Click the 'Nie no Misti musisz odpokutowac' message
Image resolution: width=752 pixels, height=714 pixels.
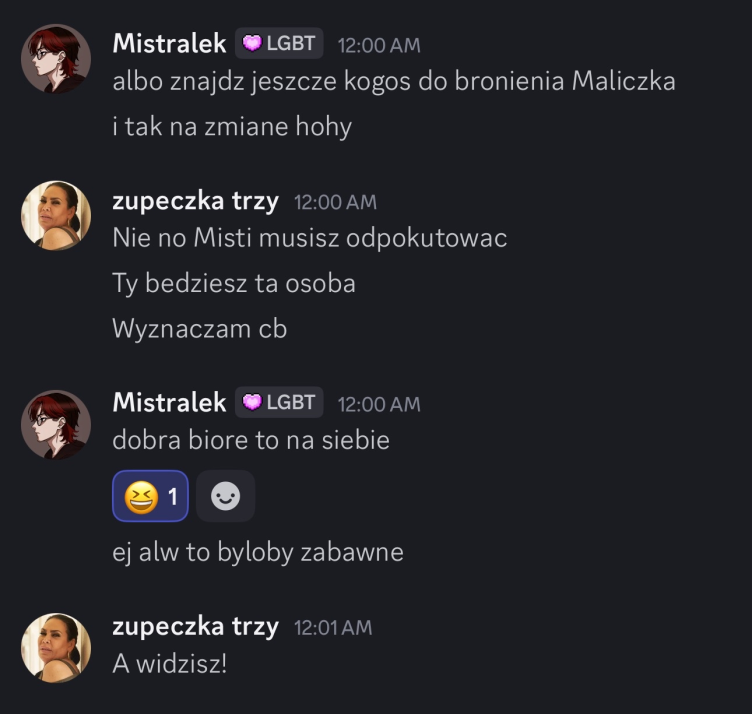(310, 238)
